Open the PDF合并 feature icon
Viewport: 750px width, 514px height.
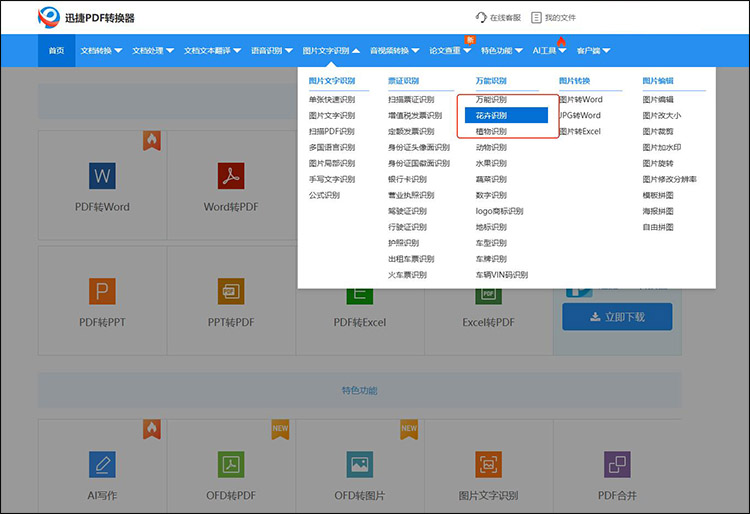click(x=617, y=464)
